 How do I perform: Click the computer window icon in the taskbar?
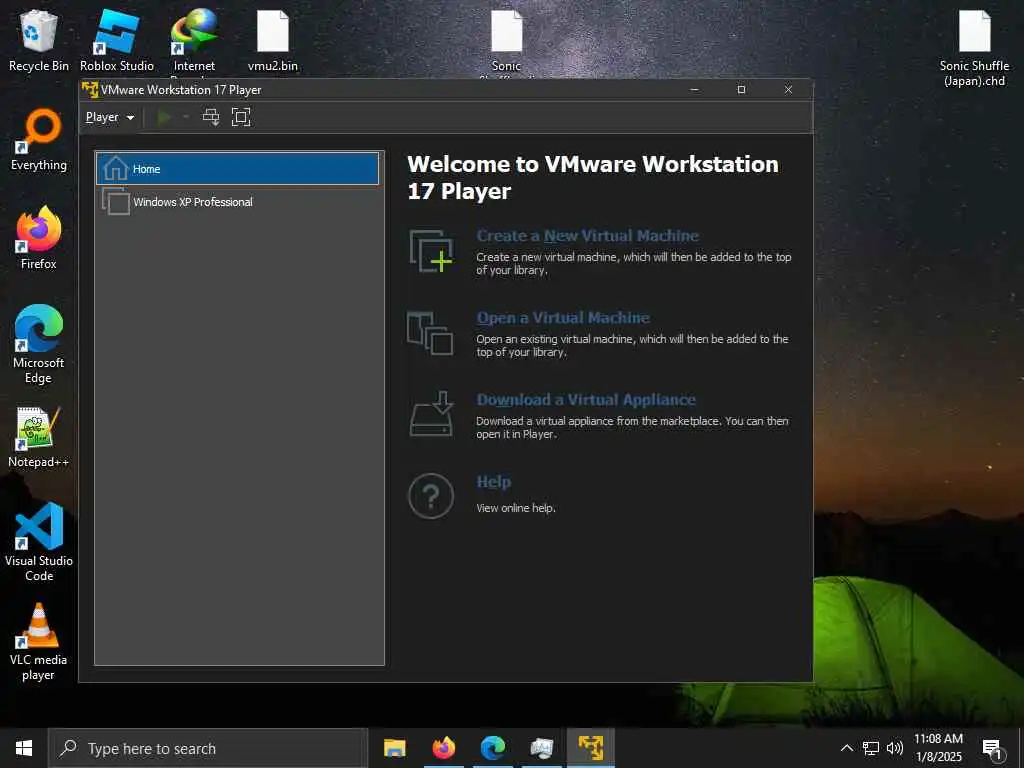tap(541, 748)
